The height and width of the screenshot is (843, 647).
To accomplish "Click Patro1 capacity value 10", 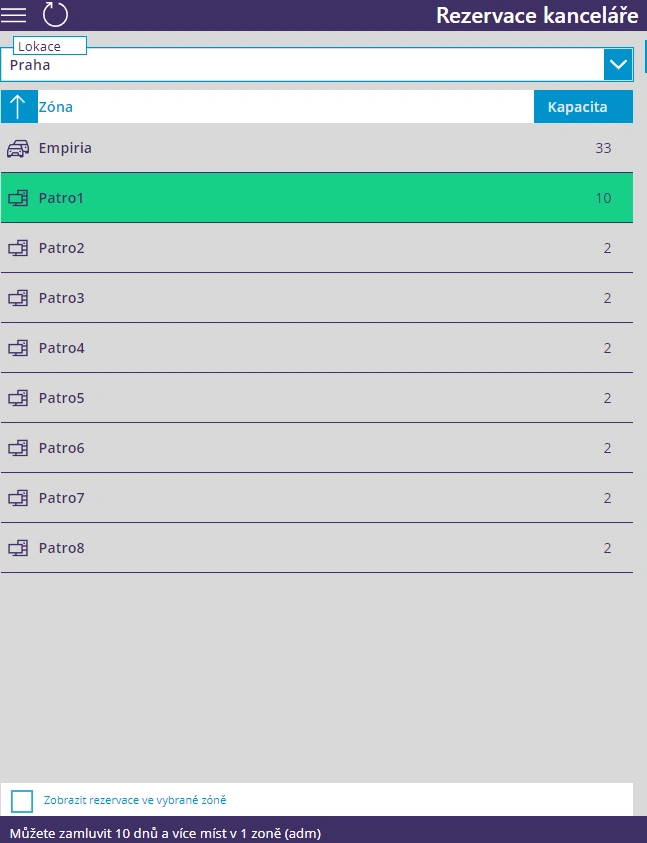I will pyautogui.click(x=603, y=198).
